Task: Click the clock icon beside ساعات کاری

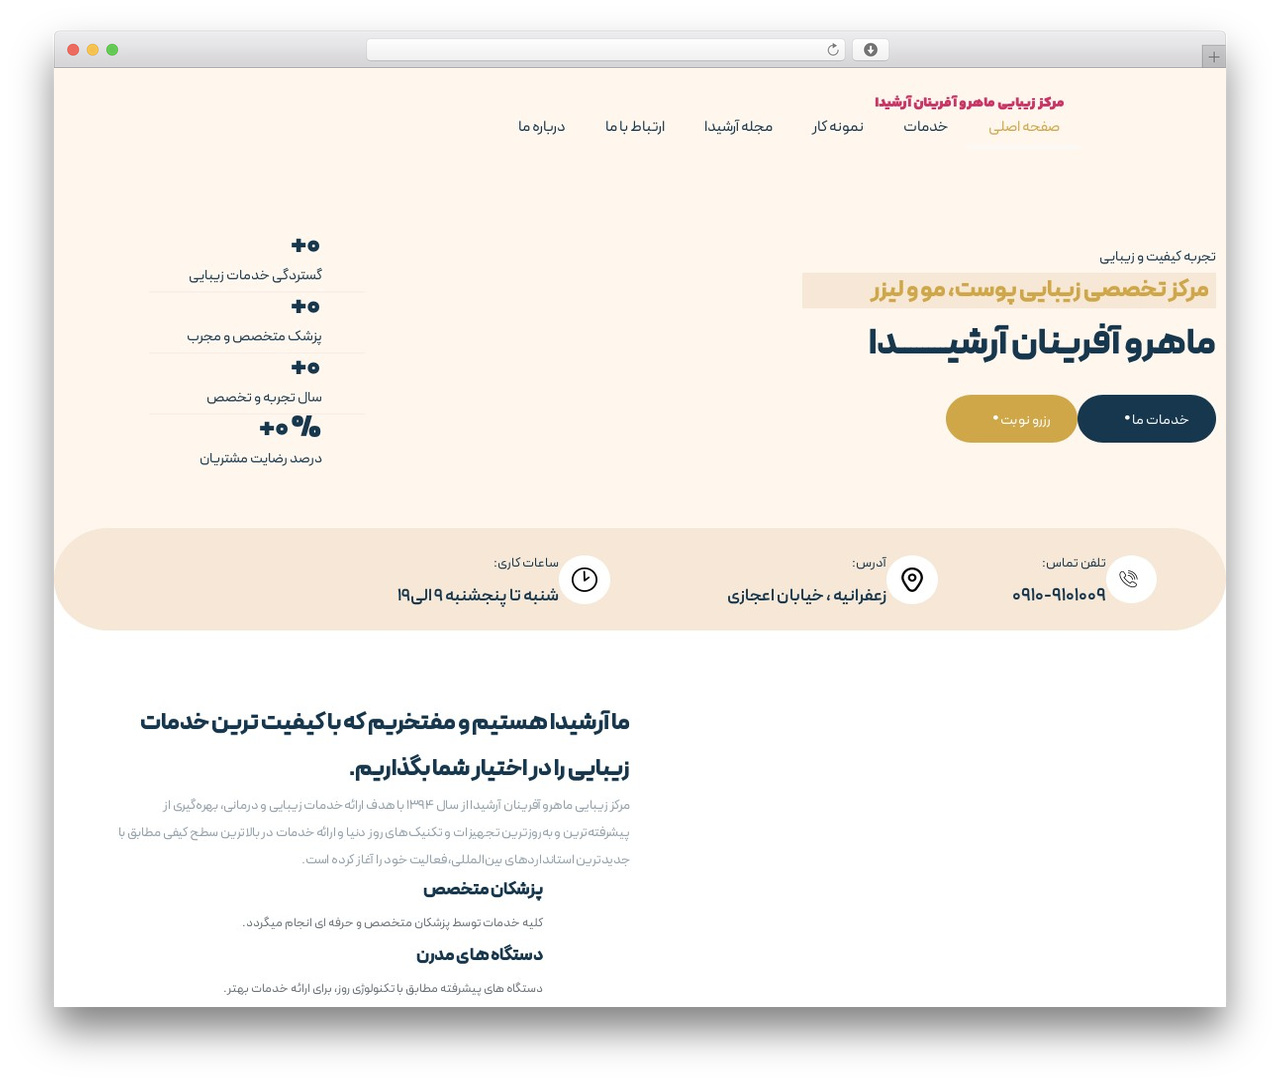Action: (x=585, y=579)
